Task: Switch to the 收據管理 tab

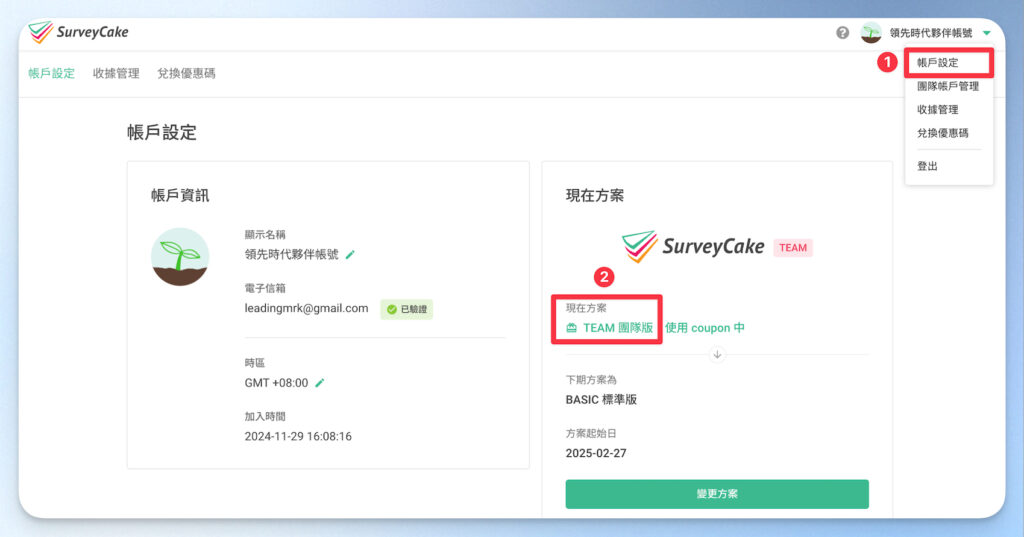Action: [116, 73]
